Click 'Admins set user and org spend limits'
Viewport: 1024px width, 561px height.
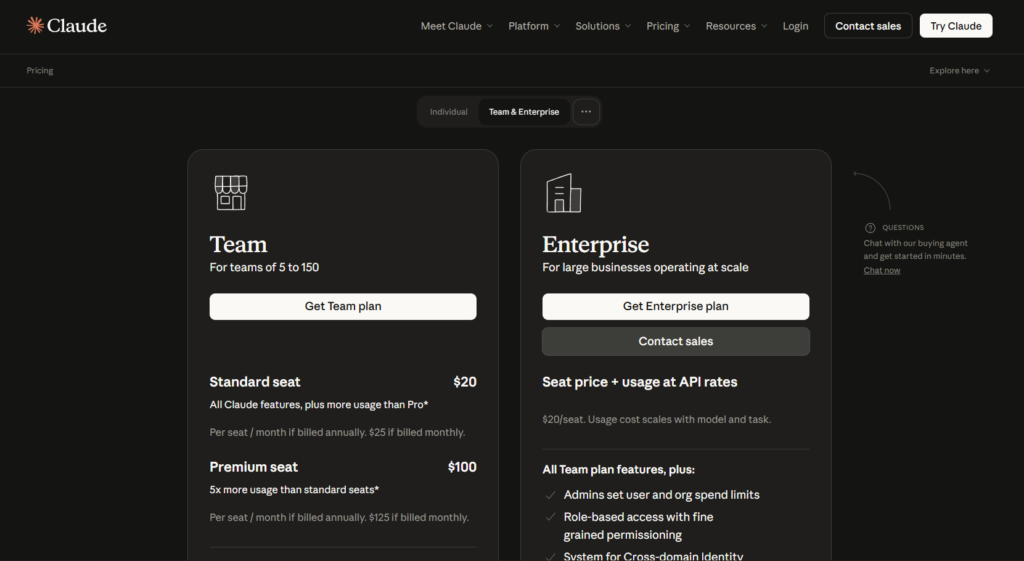click(662, 495)
